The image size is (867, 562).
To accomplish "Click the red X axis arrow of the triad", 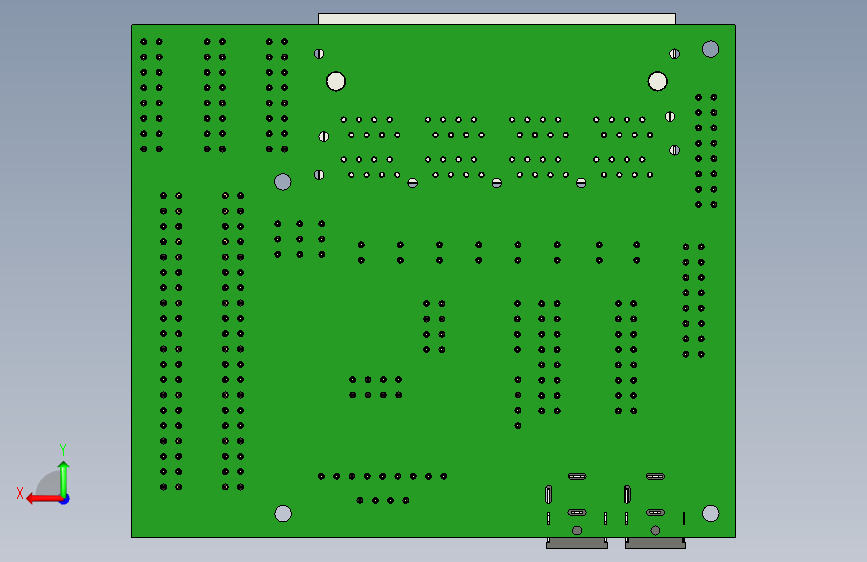I will (x=44, y=499).
